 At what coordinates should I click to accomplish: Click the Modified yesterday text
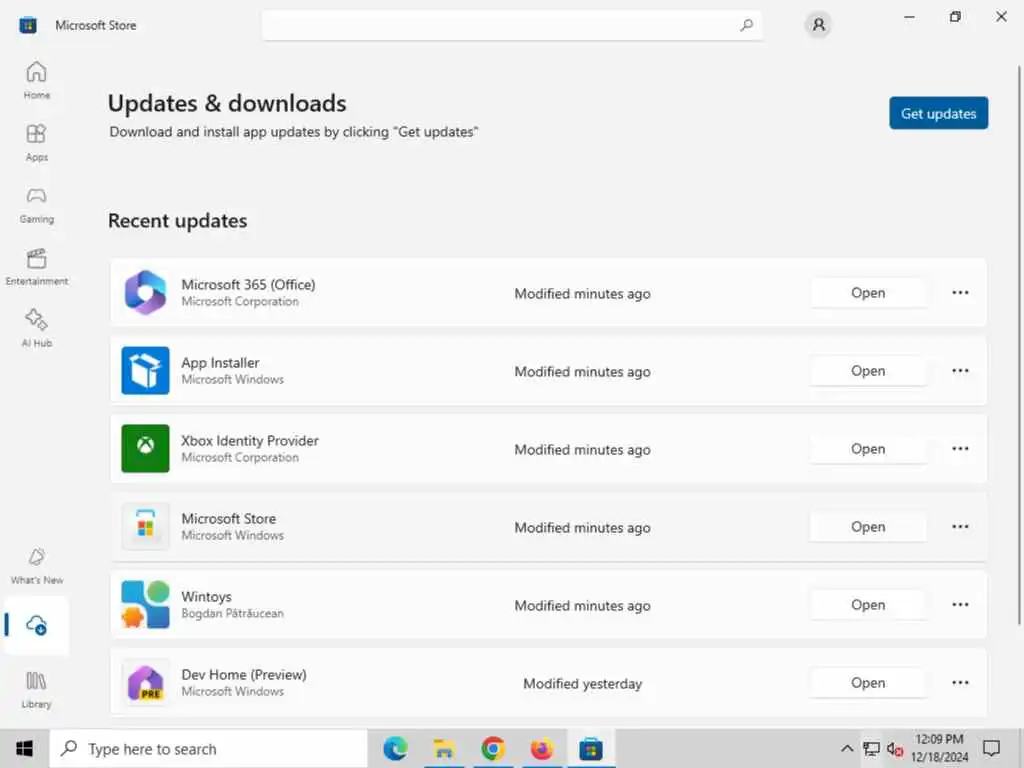[x=583, y=684]
